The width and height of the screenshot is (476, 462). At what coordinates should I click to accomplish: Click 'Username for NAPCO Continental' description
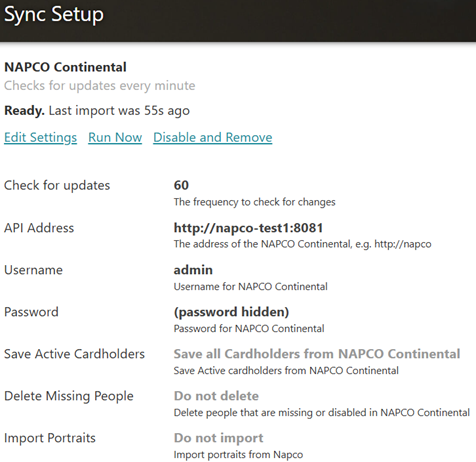point(251,287)
